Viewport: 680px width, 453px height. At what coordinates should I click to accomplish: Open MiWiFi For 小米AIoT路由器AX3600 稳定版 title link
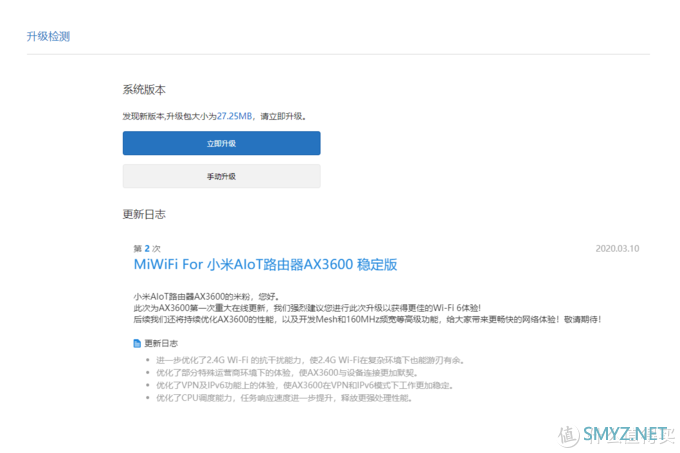[x=265, y=264]
